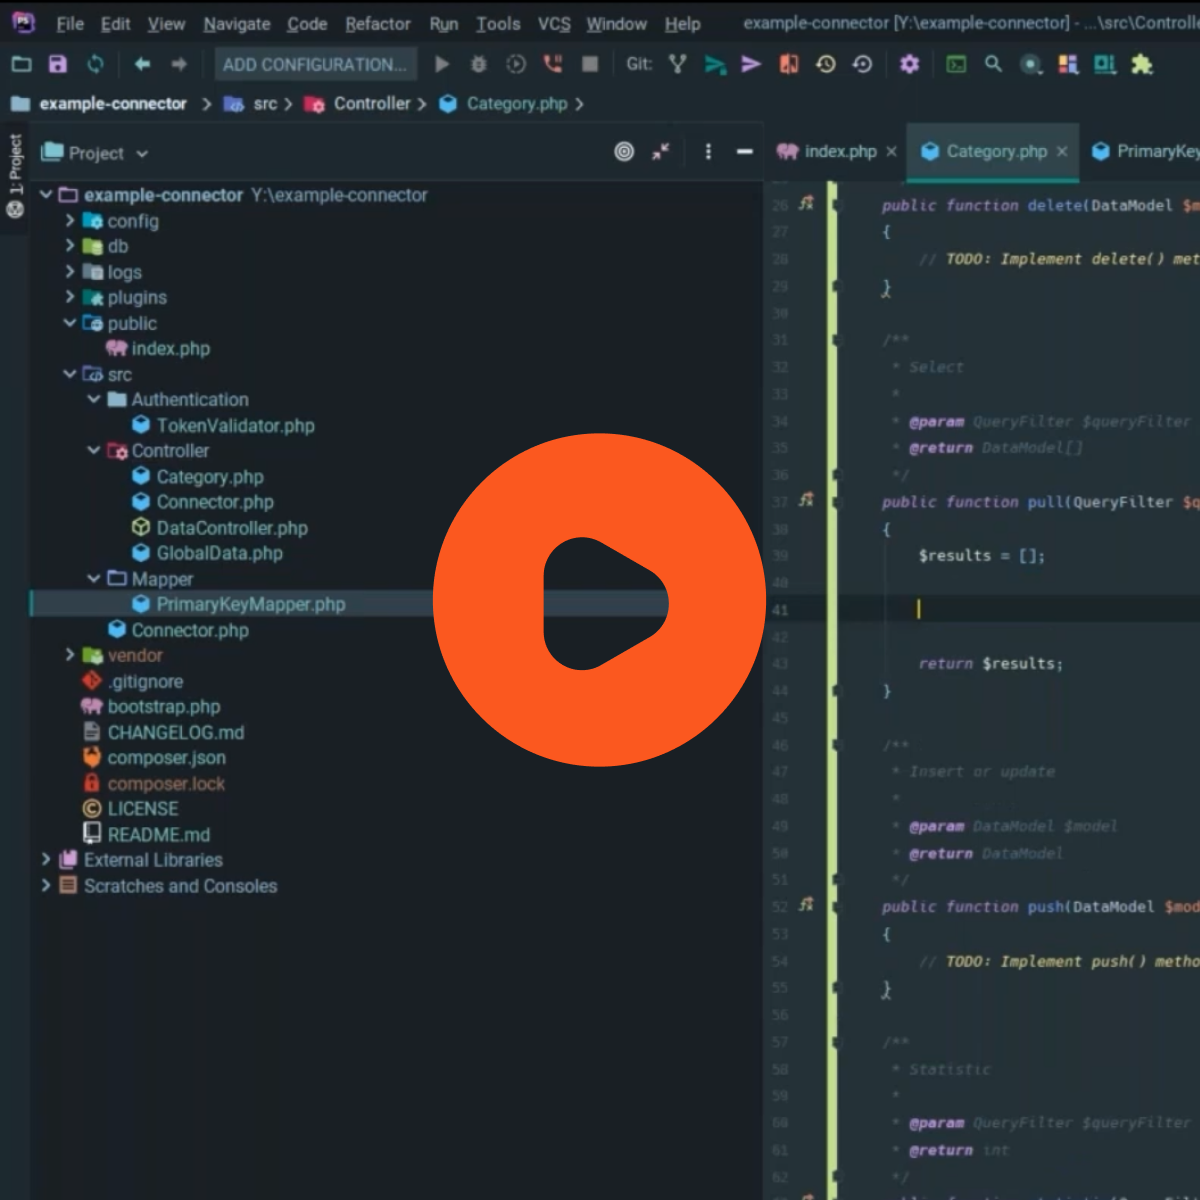The image size is (1200, 1200).
Task: Click the Stop square icon
Action: point(590,64)
